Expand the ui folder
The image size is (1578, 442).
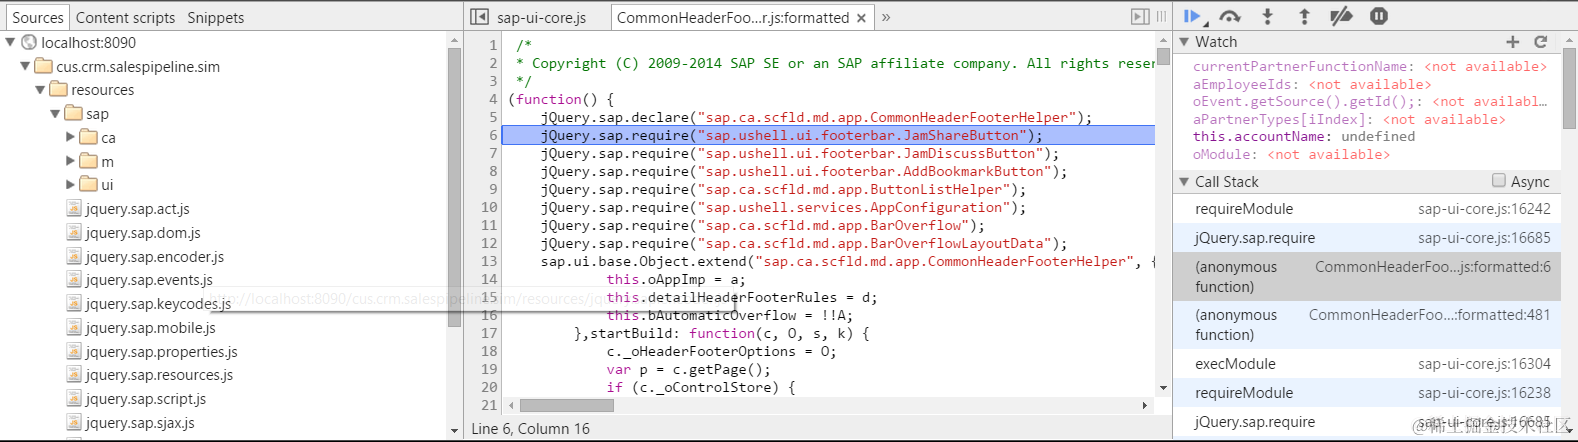coord(70,185)
